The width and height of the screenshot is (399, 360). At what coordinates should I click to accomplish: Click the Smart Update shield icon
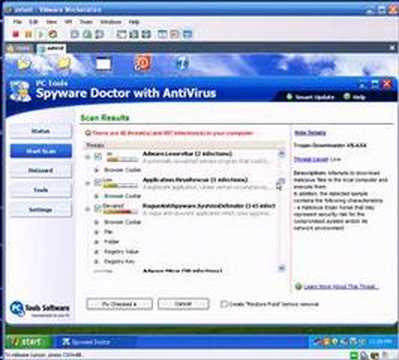pyautogui.click(x=289, y=97)
